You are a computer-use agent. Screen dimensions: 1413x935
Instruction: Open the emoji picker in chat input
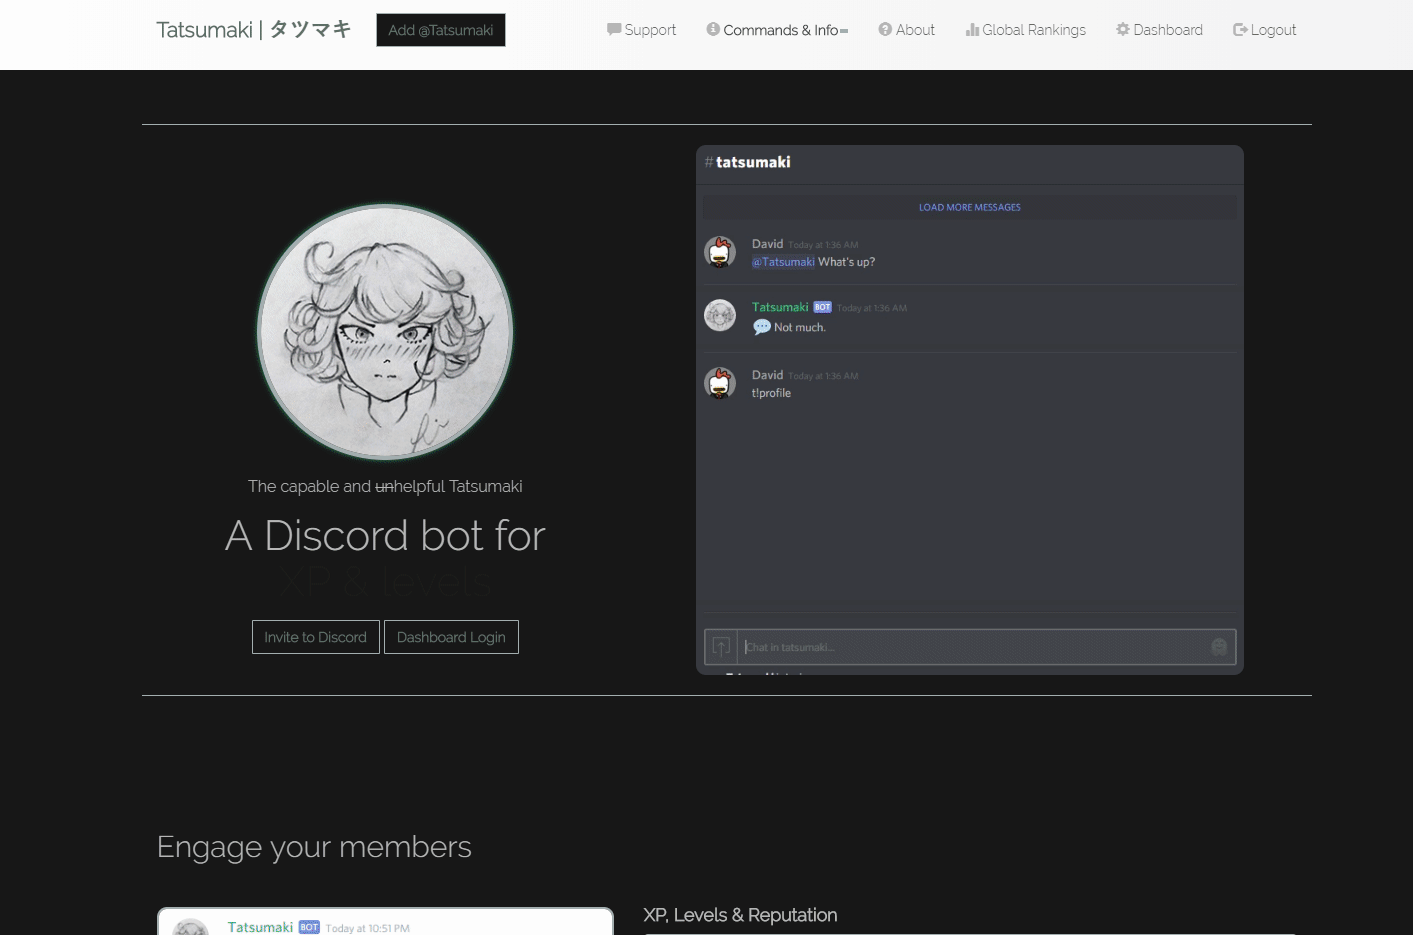coord(1219,647)
